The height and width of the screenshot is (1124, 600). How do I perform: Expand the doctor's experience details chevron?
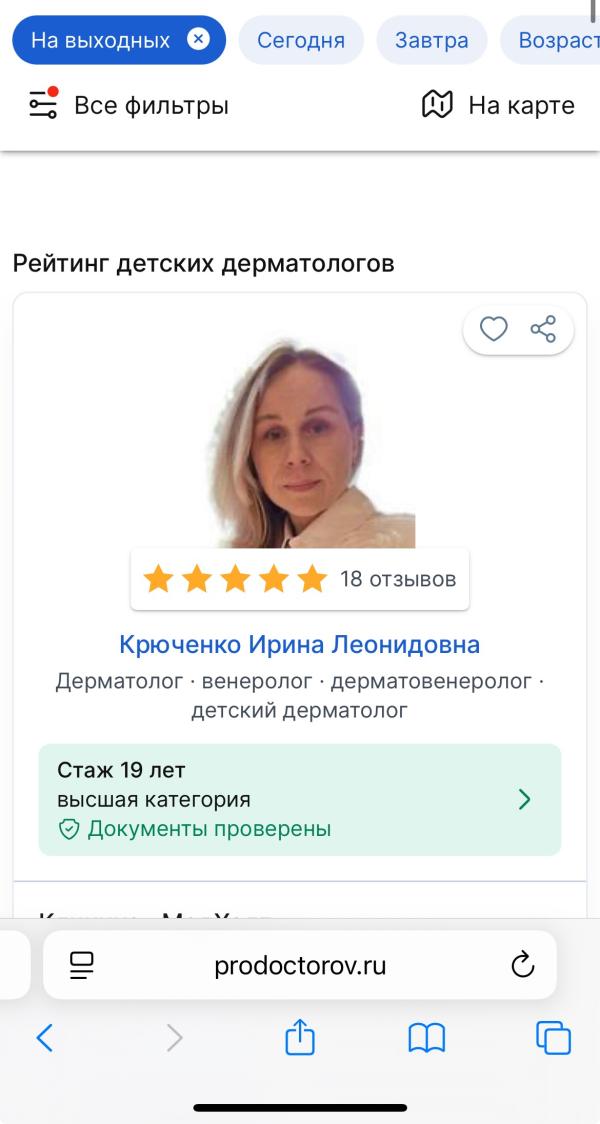pos(524,799)
